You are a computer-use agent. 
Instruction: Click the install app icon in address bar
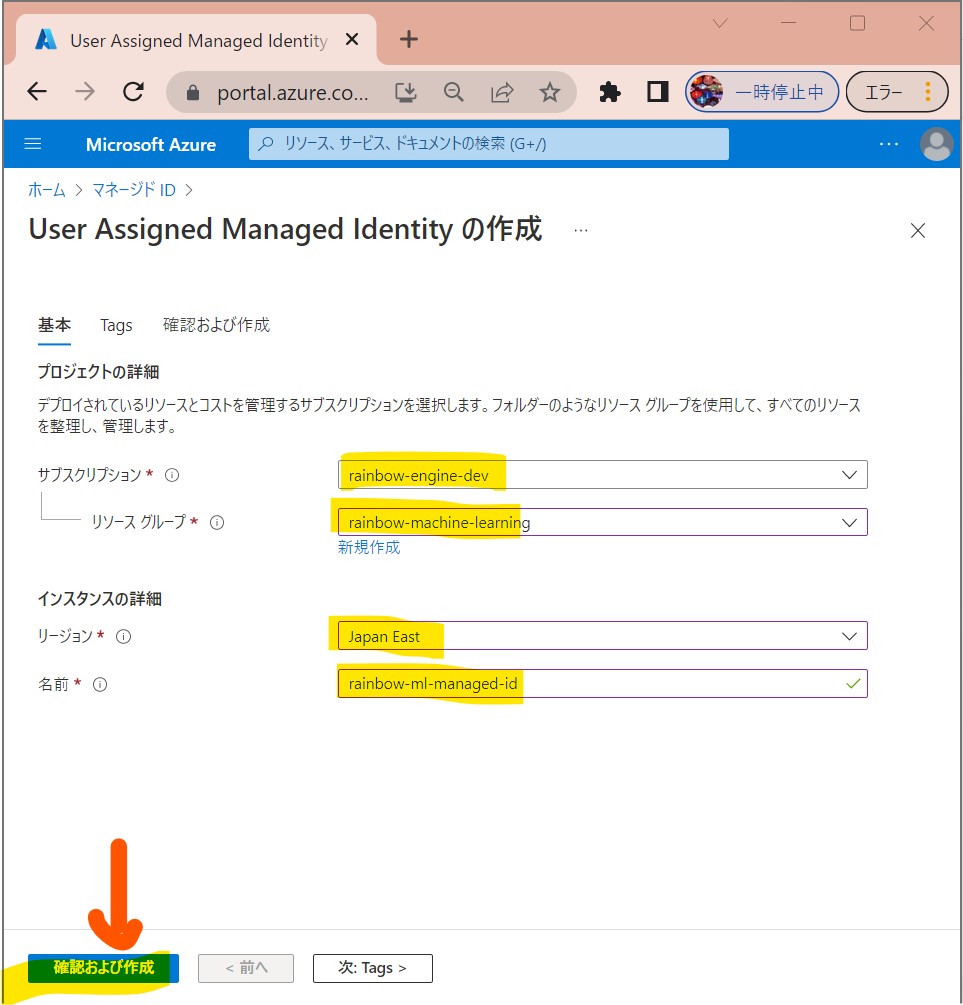pyautogui.click(x=405, y=93)
